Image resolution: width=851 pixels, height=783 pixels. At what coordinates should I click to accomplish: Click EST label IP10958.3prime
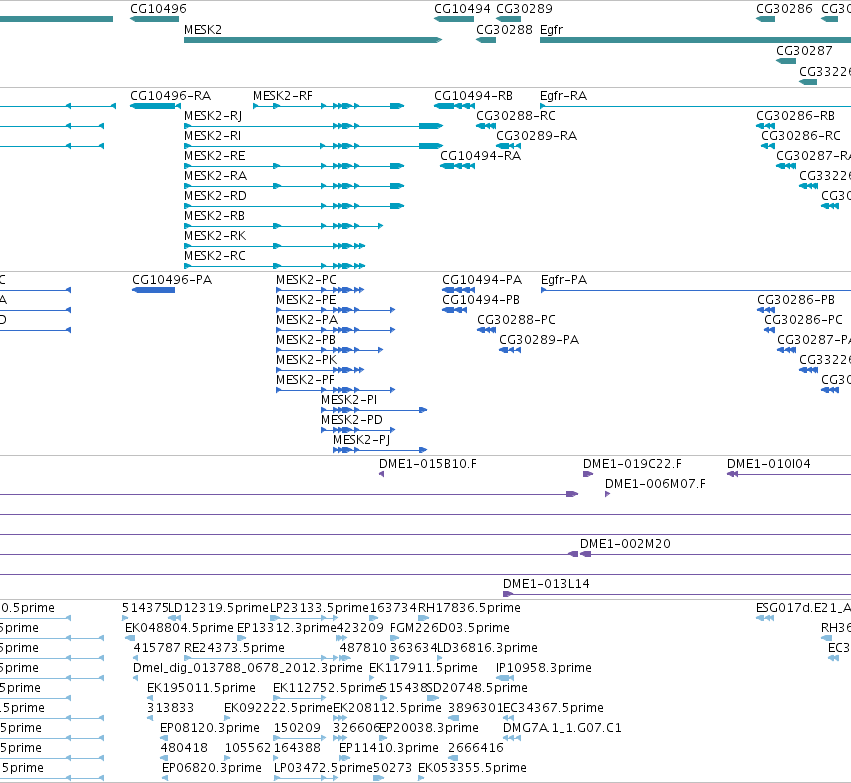coord(544,668)
